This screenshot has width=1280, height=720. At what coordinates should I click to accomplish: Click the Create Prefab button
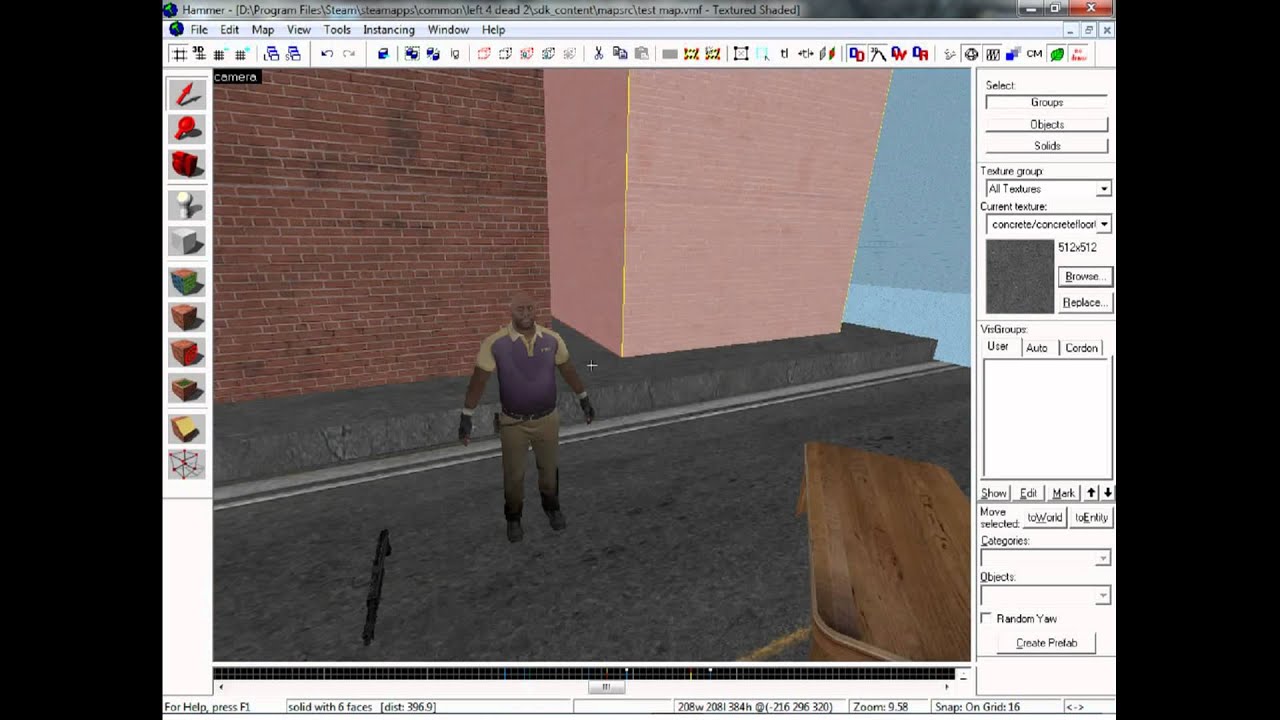click(x=1047, y=643)
